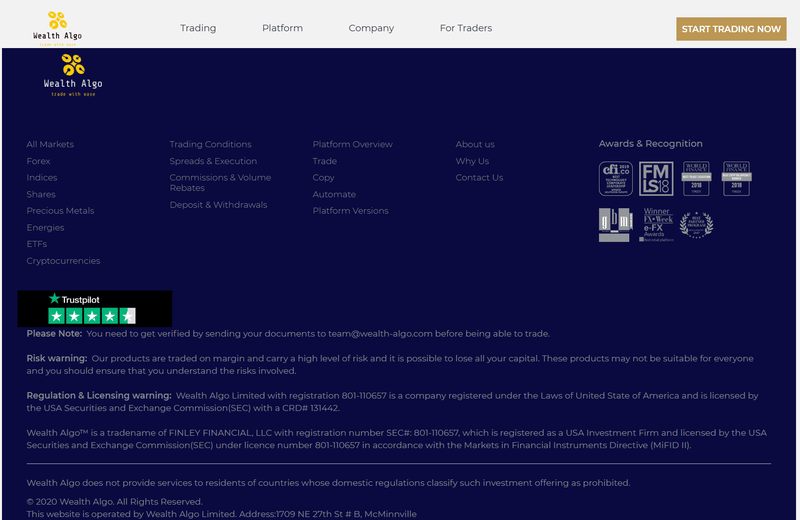This screenshot has height=520, width=800.
Task: Click the START TRADING NOW button
Action: pyautogui.click(x=731, y=29)
